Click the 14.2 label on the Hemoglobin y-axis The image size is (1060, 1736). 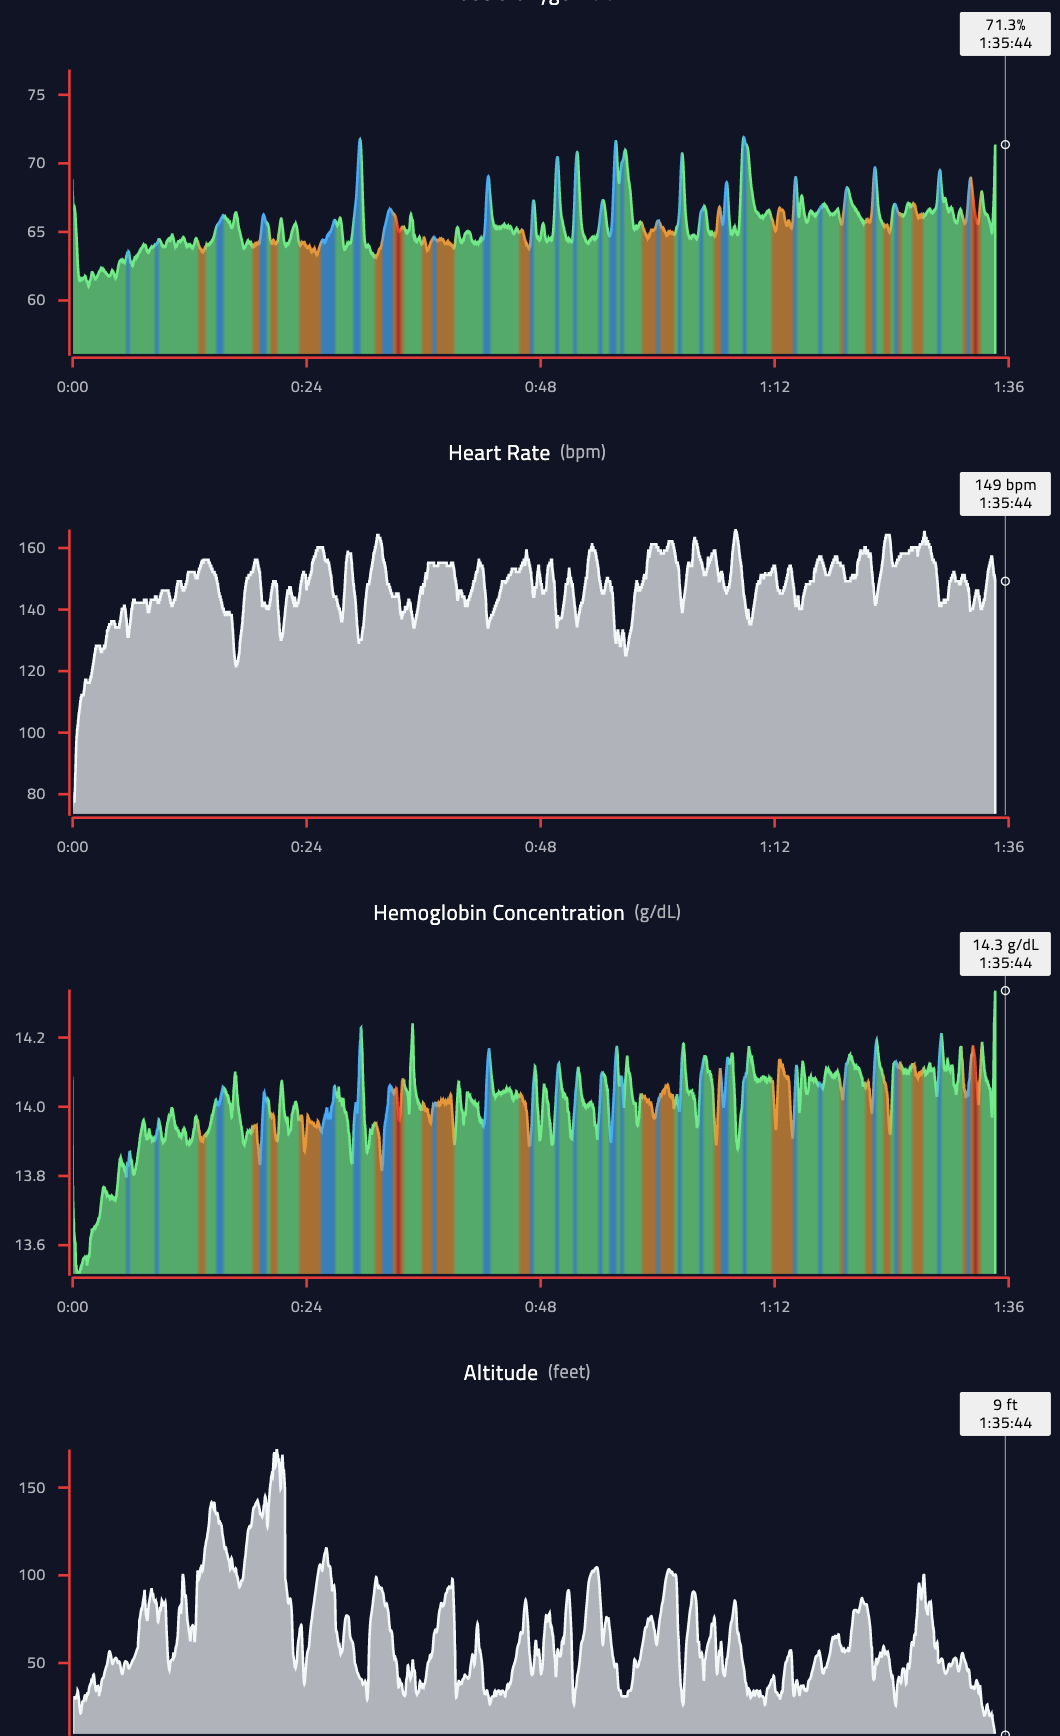click(30, 1038)
